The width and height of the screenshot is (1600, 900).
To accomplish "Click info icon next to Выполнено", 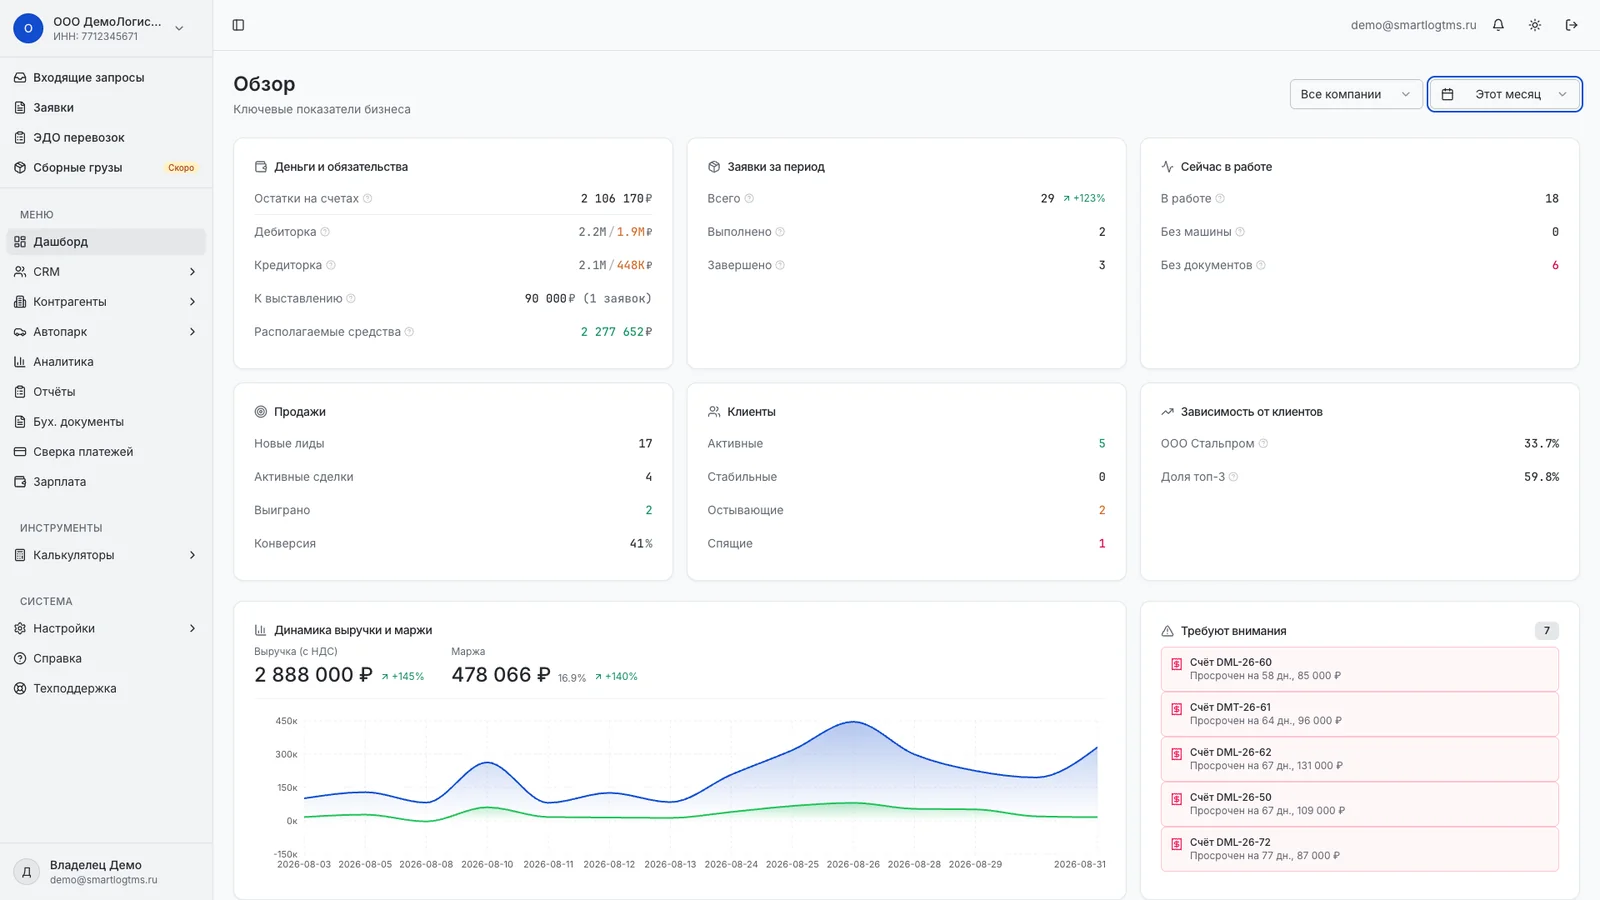I will (x=780, y=232).
